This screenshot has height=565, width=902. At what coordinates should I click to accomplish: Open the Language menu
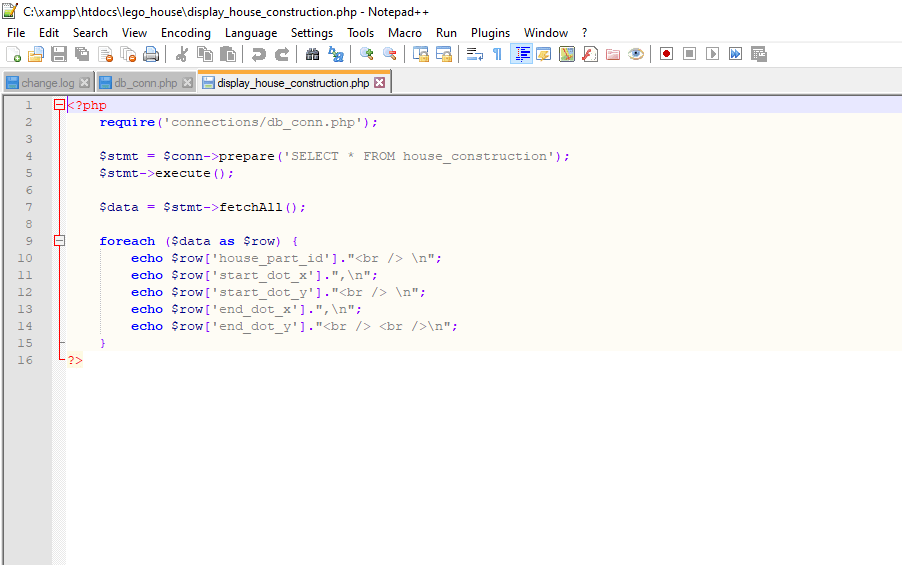click(x=251, y=33)
